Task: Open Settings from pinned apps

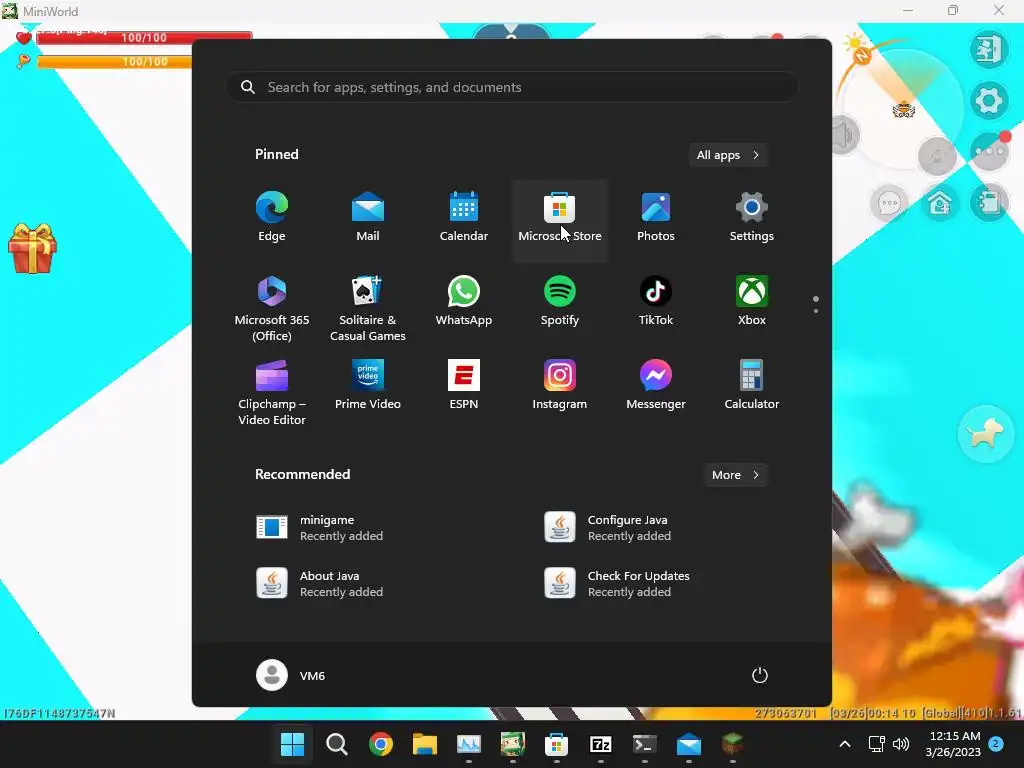Action: (752, 218)
